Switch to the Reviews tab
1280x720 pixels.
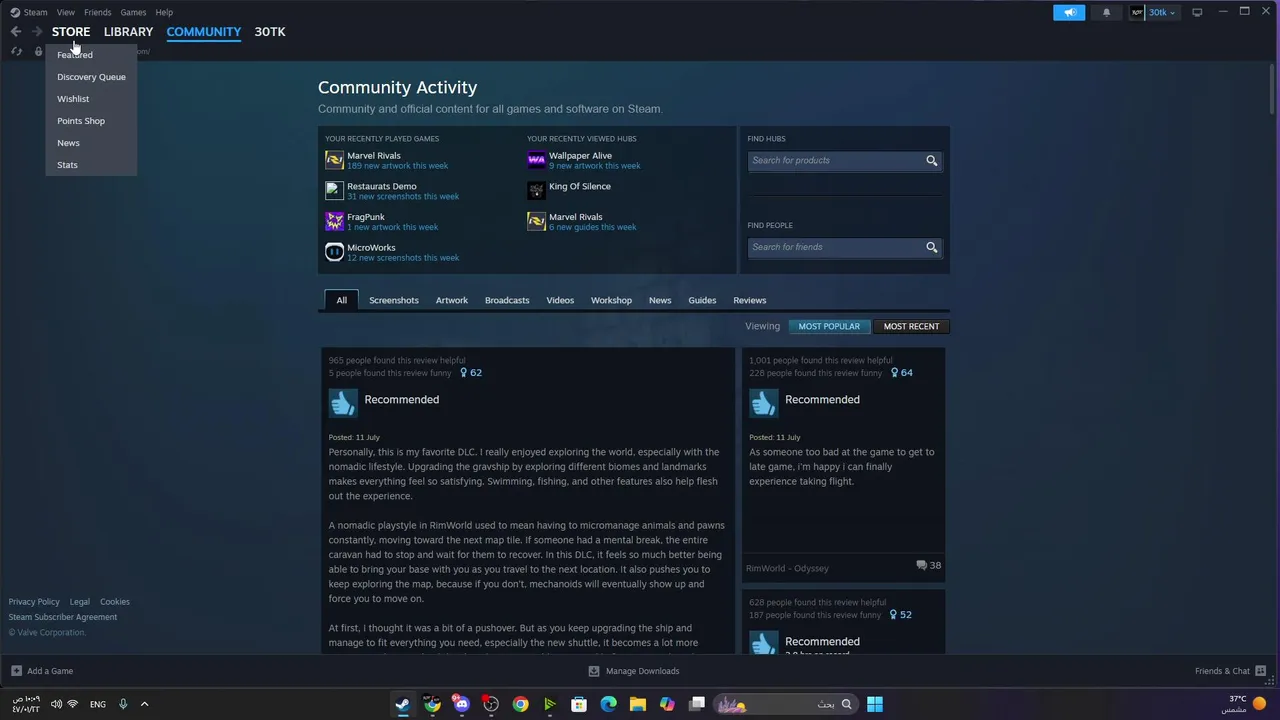click(x=750, y=300)
